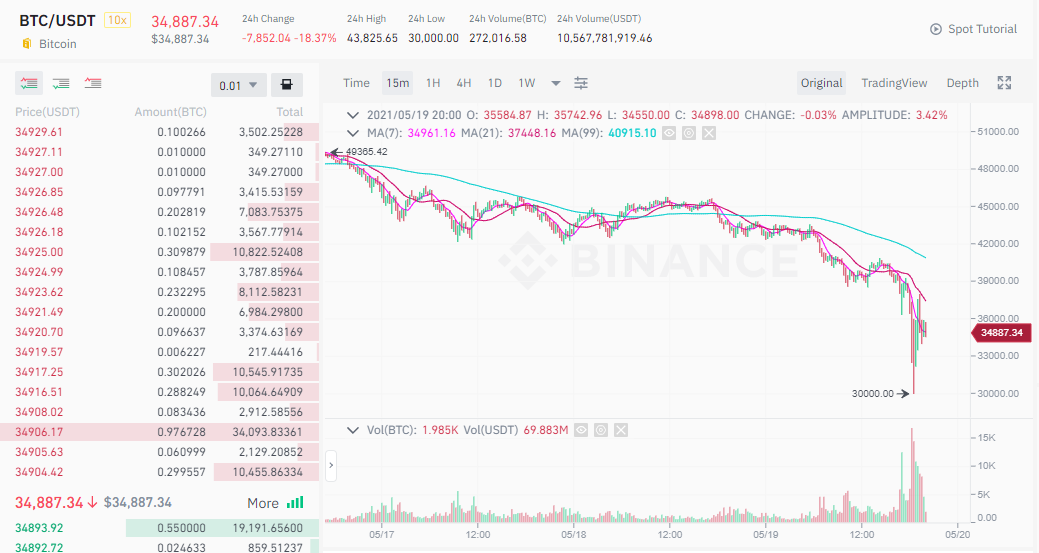
Task: Close the Vol indicator panel
Action: [x=621, y=430]
